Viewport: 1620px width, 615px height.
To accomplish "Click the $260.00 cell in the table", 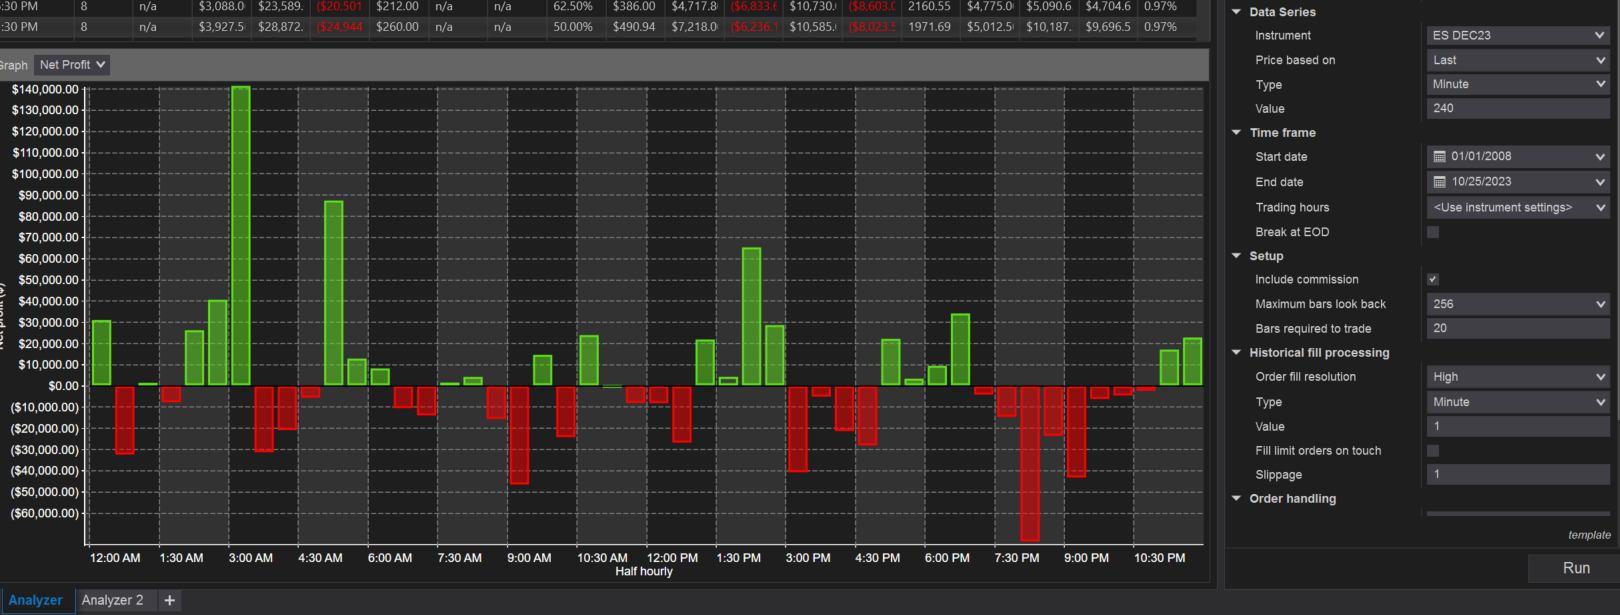I will pos(397,27).
